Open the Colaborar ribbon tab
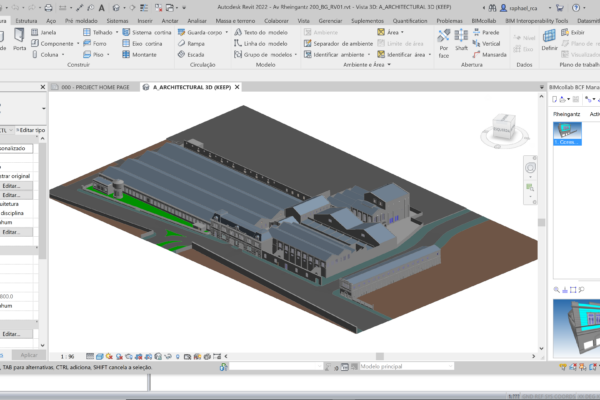The image size is (600, 400). coord(276,21)
